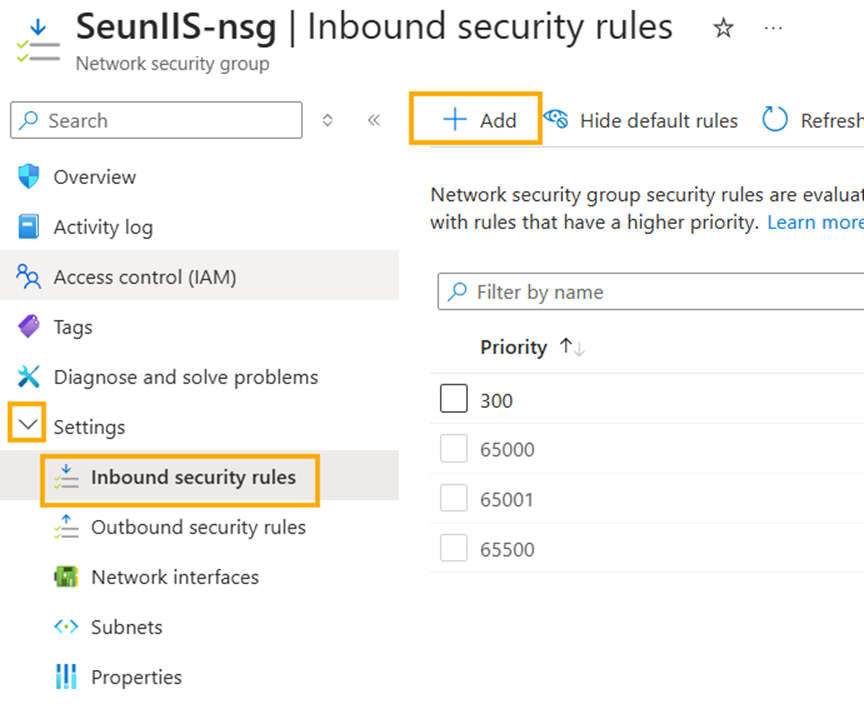
Task: Click the Diagnose and solve problems wrench icon
Action: tap(29, 377)
